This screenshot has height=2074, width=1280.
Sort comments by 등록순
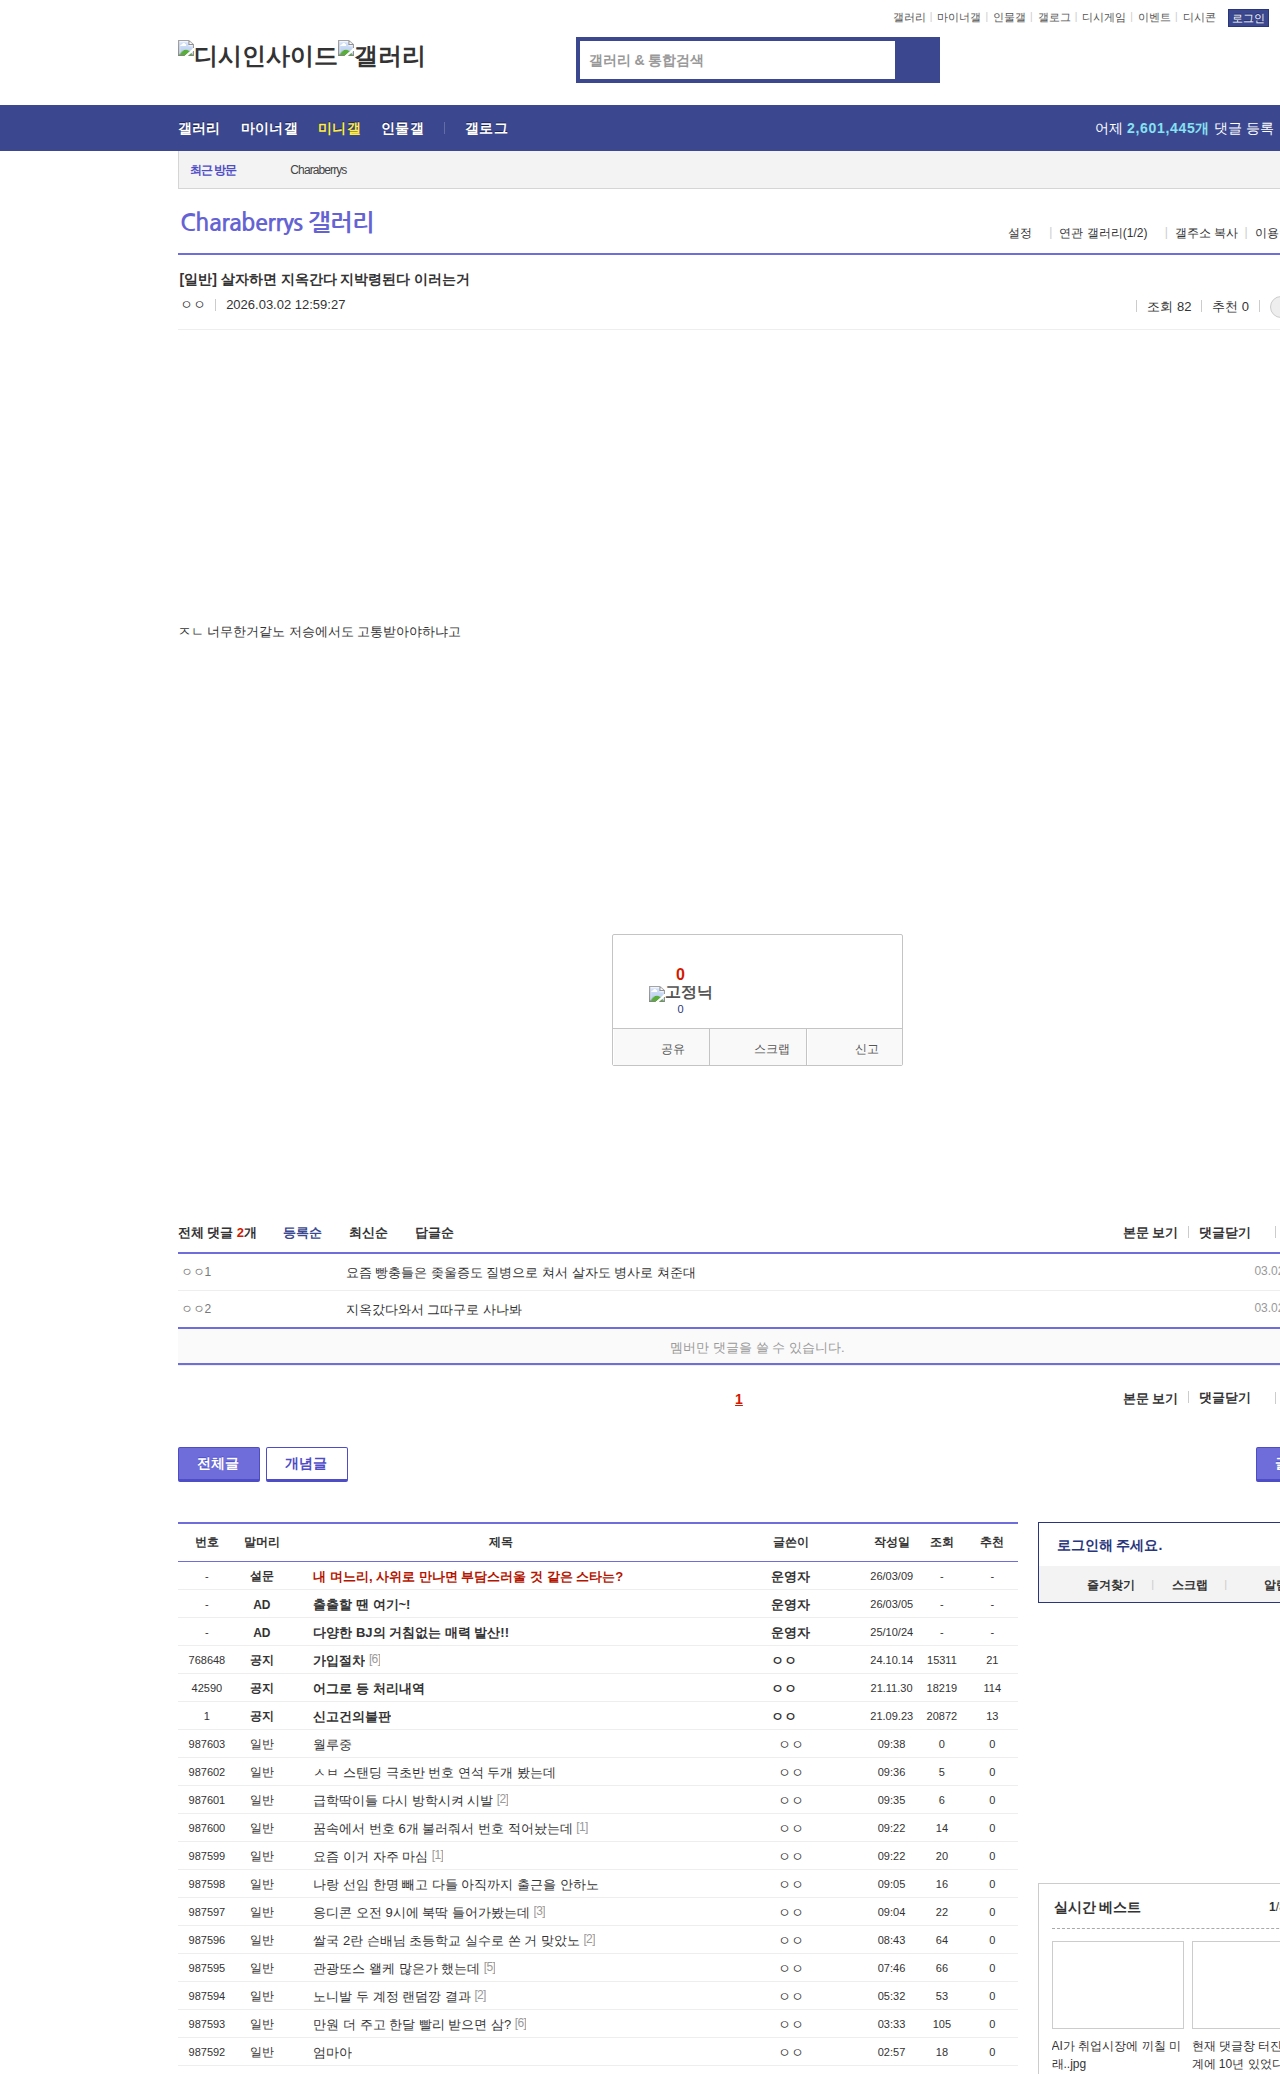(x=302, y=1233)
